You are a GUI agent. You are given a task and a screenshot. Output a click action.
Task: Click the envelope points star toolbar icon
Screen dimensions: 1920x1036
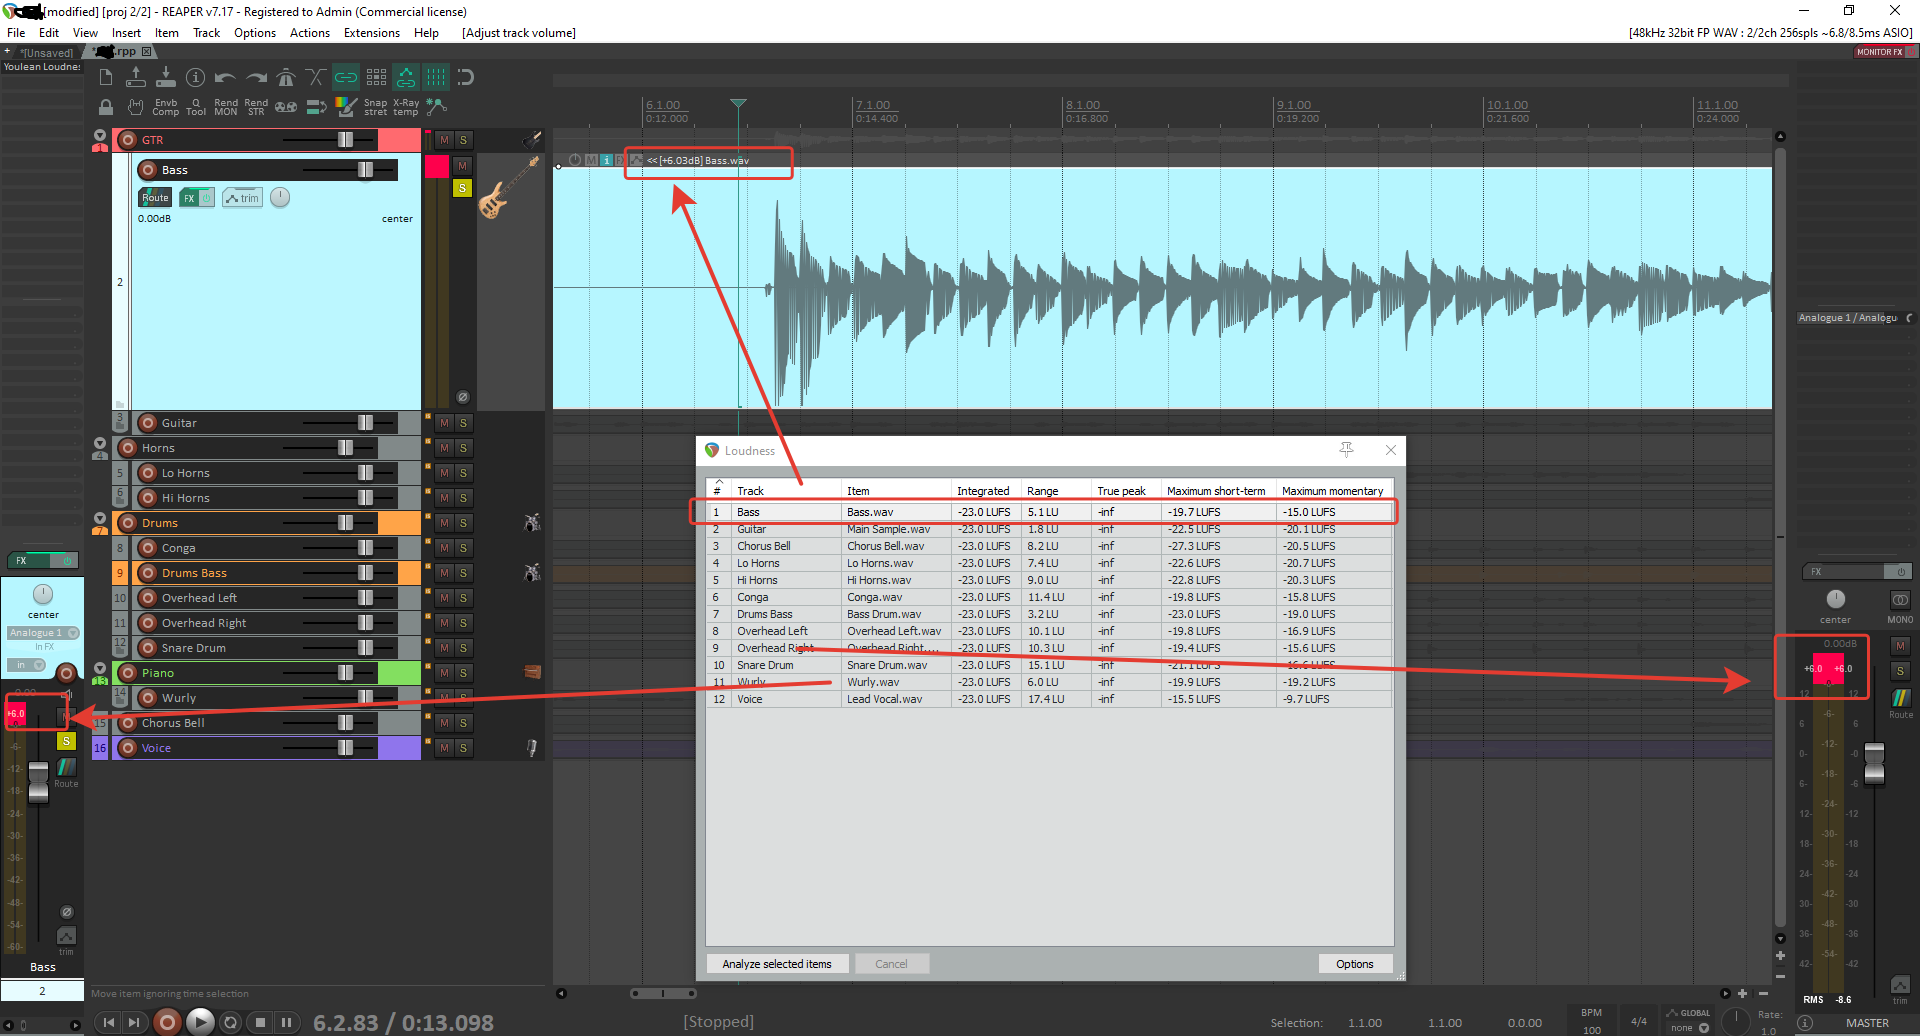click(x=436, y=105)
